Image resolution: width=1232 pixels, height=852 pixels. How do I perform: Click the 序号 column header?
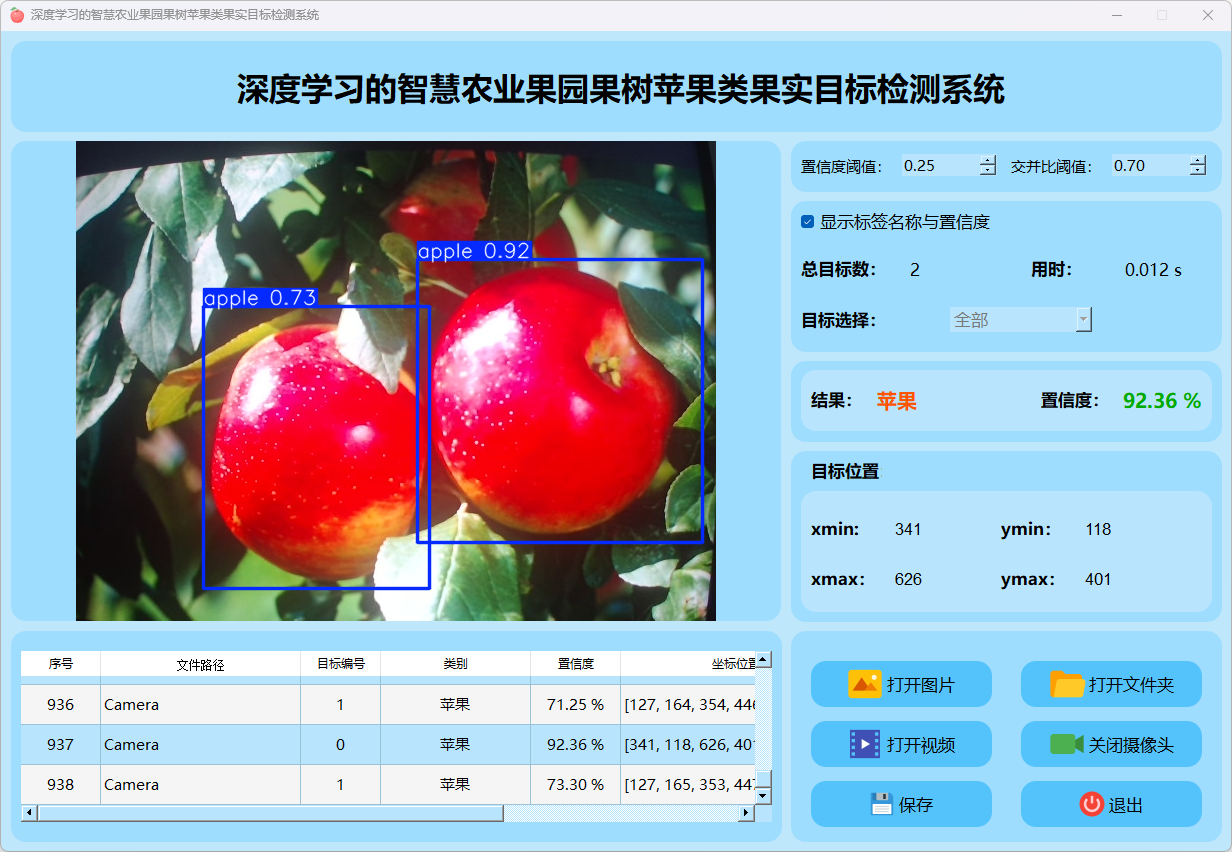[61, 664]
